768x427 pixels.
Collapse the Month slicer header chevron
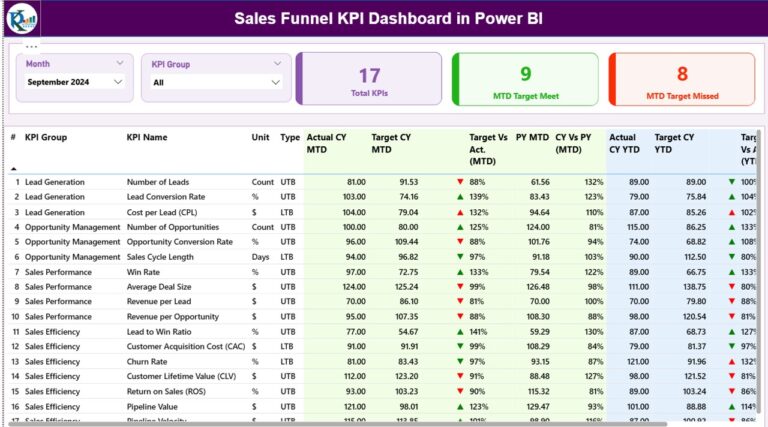coord(120,63)
